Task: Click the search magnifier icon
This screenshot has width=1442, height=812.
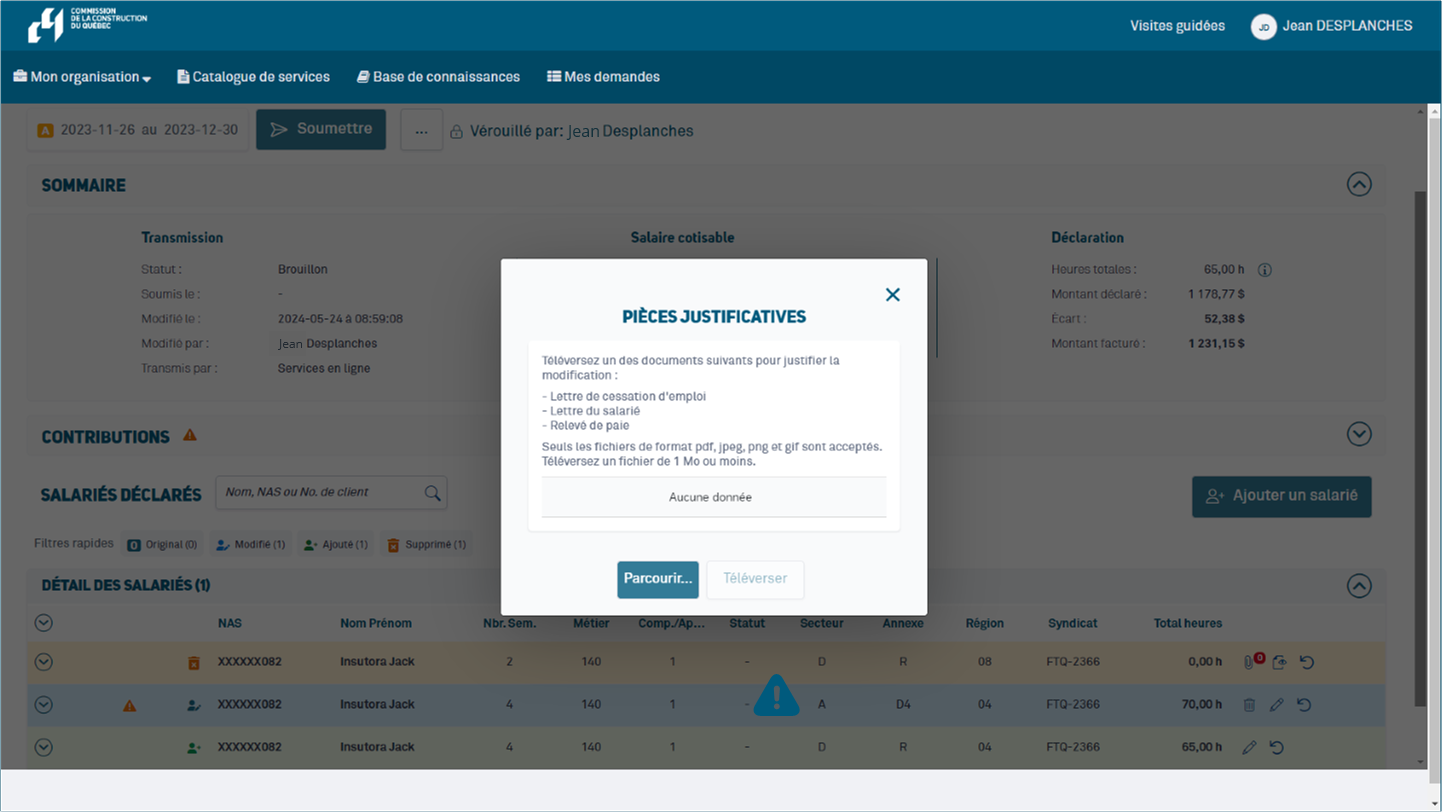Action: coord(432,492)
